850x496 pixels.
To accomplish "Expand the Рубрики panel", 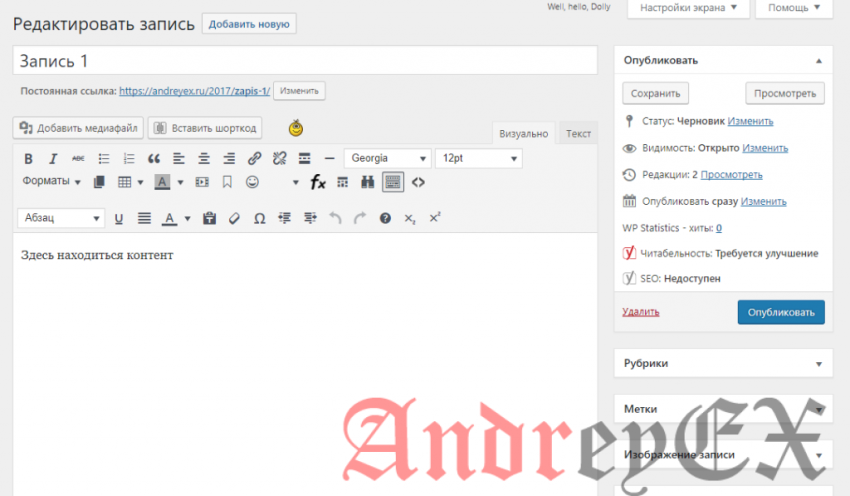I will (819, 364).
